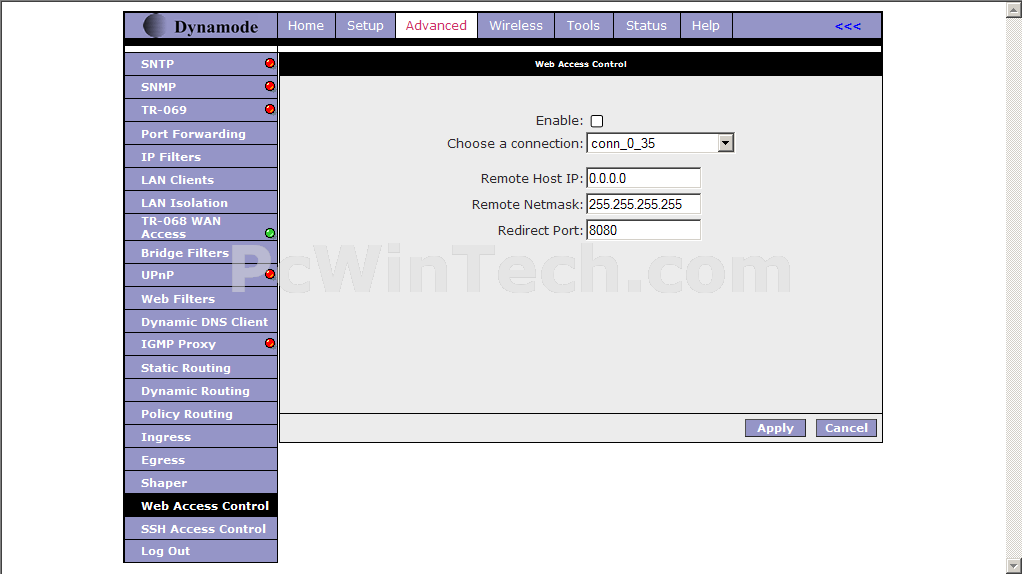
Task: Open Bridge Filters page
Action: (x=201, y=253)
